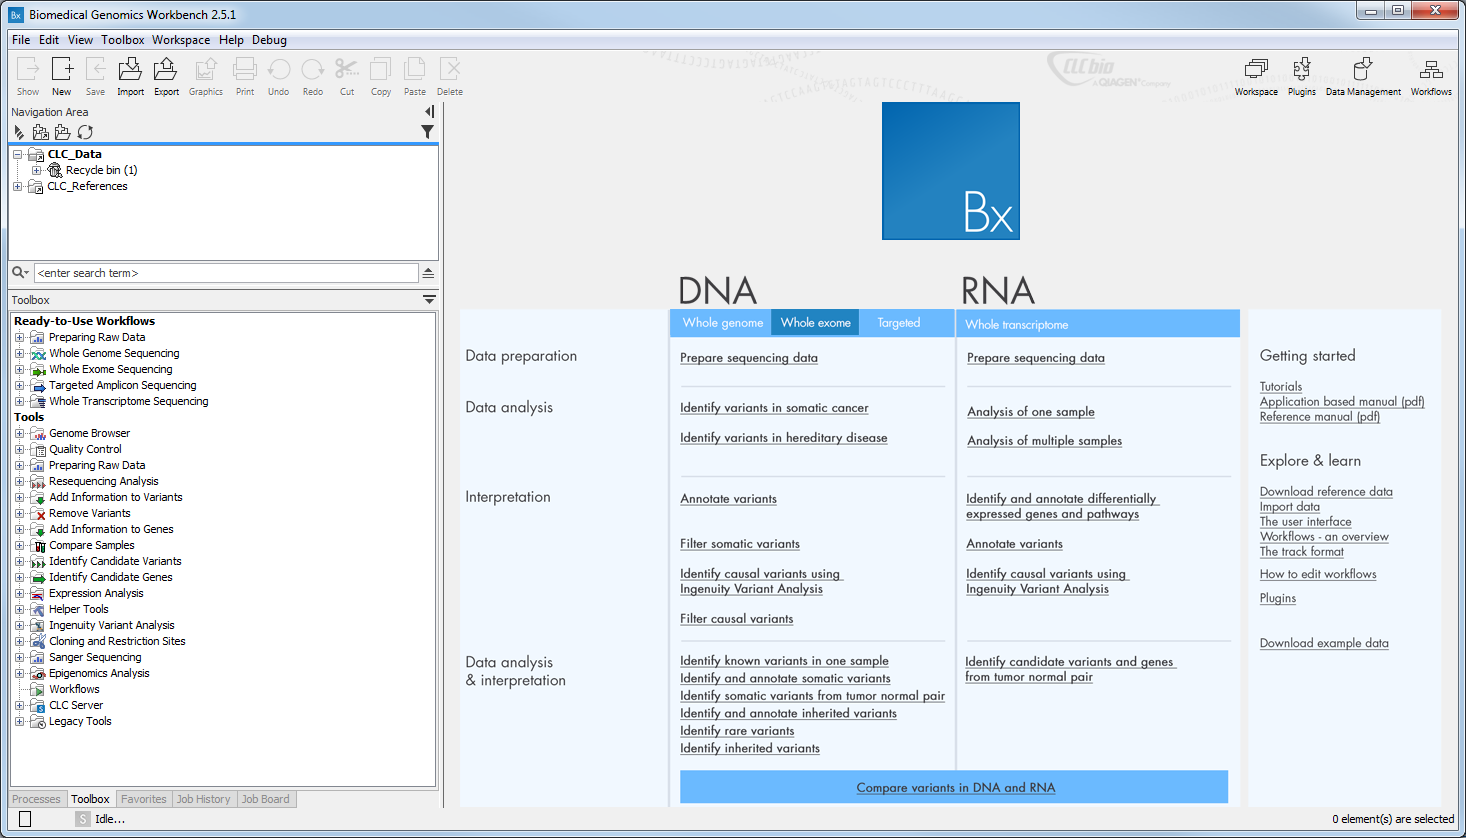Select Compare Samples in Toolbox

pos(92,545)
